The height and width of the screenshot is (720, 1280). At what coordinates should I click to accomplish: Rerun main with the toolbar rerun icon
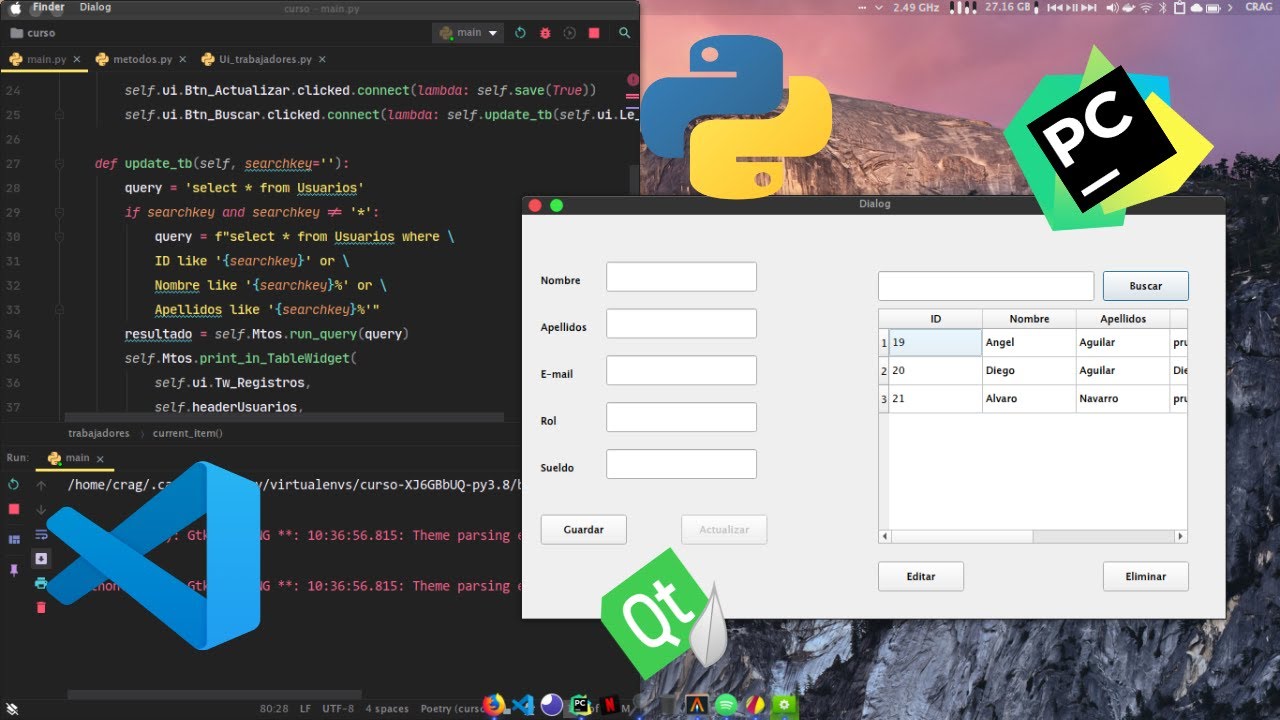(x=520, y=33)
